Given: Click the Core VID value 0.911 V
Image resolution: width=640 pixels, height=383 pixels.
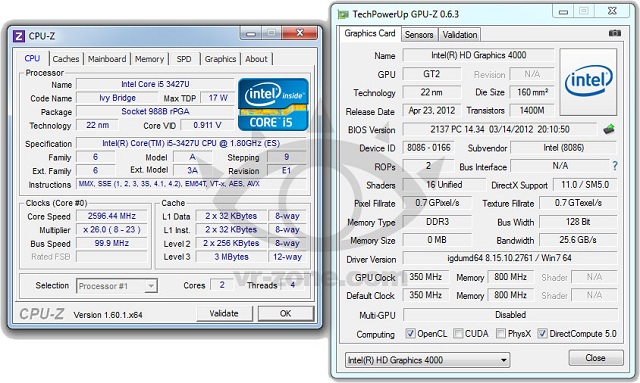Looking at the screenshot, I should pos(207,125).
